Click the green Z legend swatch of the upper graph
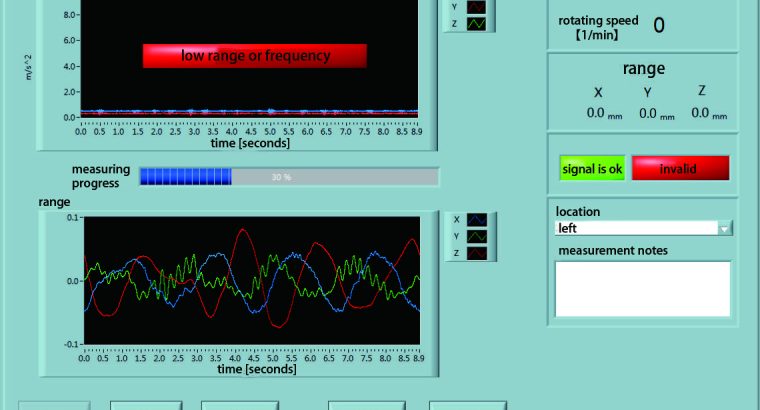The width and height of the screenshot is (760, 410). 476,23
